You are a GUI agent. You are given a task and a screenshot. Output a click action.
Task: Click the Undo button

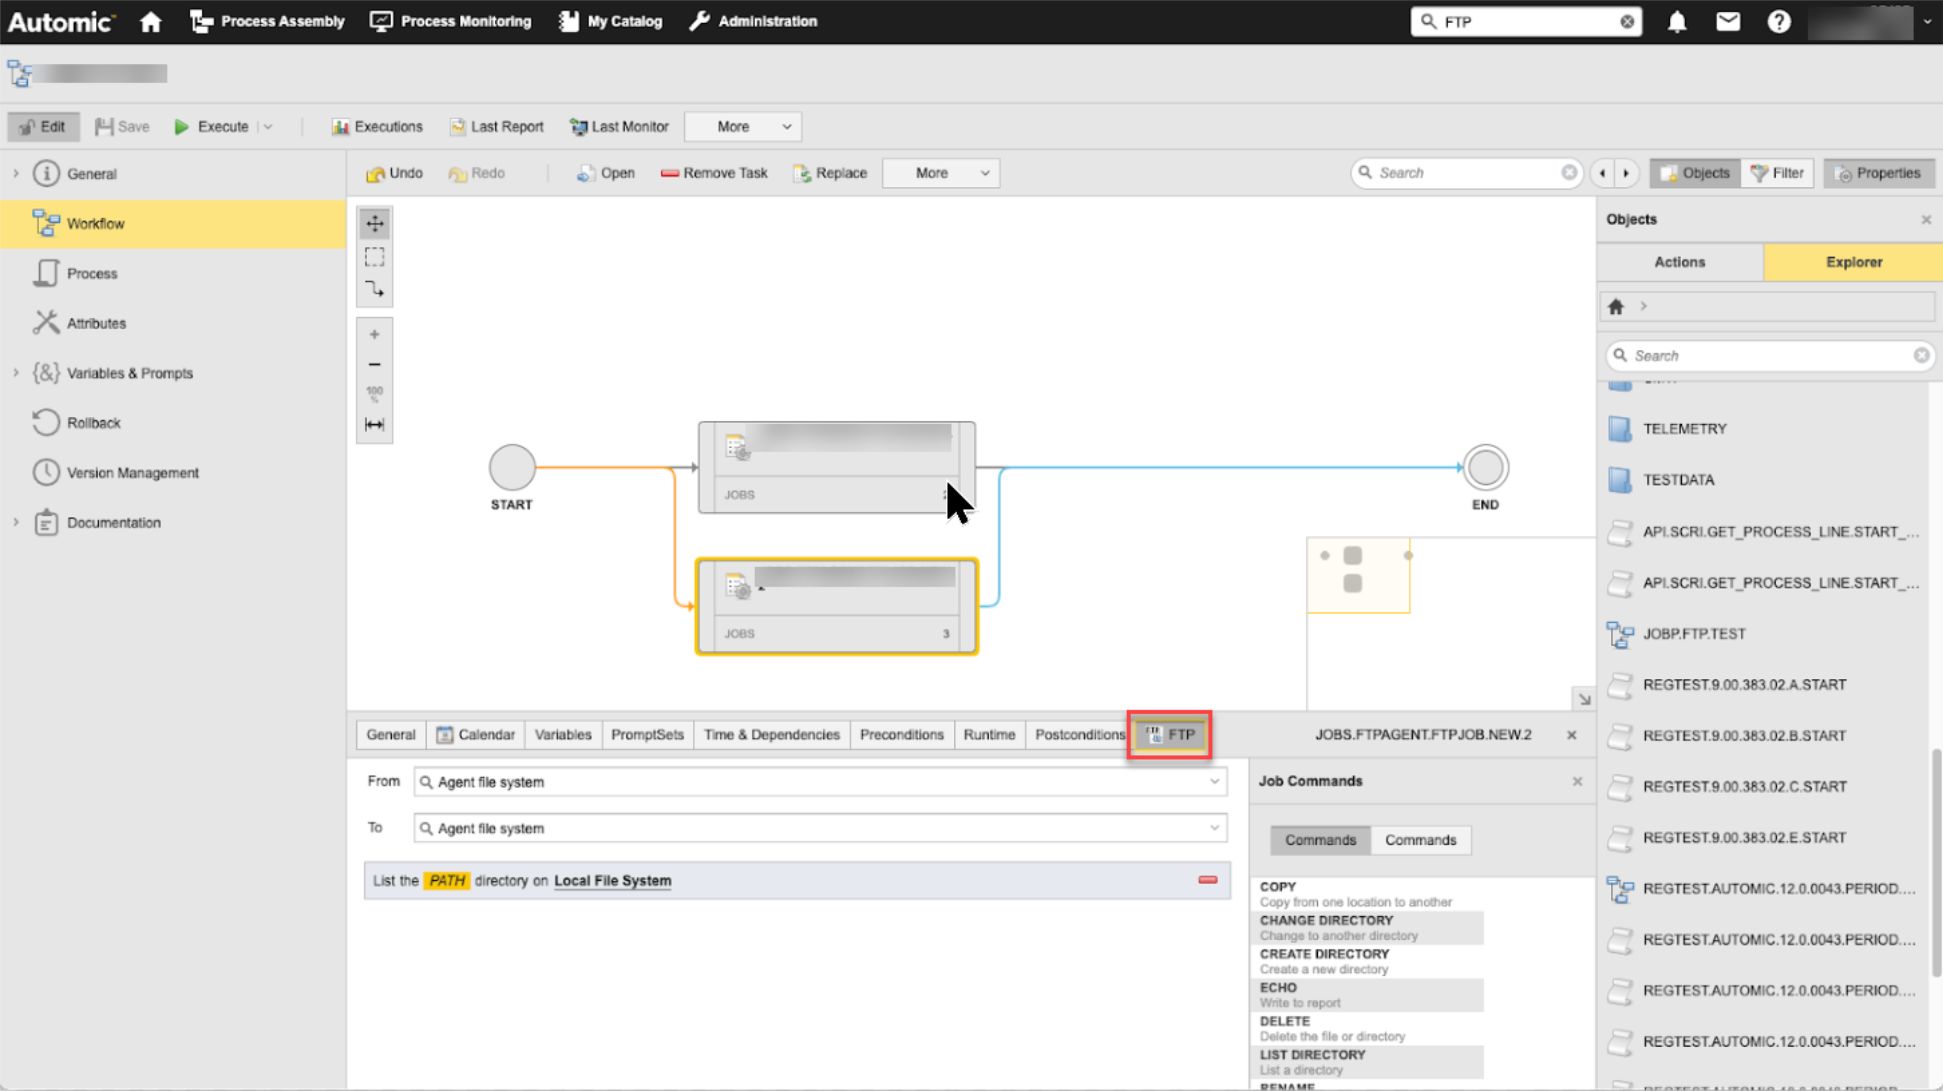point(394,173)
